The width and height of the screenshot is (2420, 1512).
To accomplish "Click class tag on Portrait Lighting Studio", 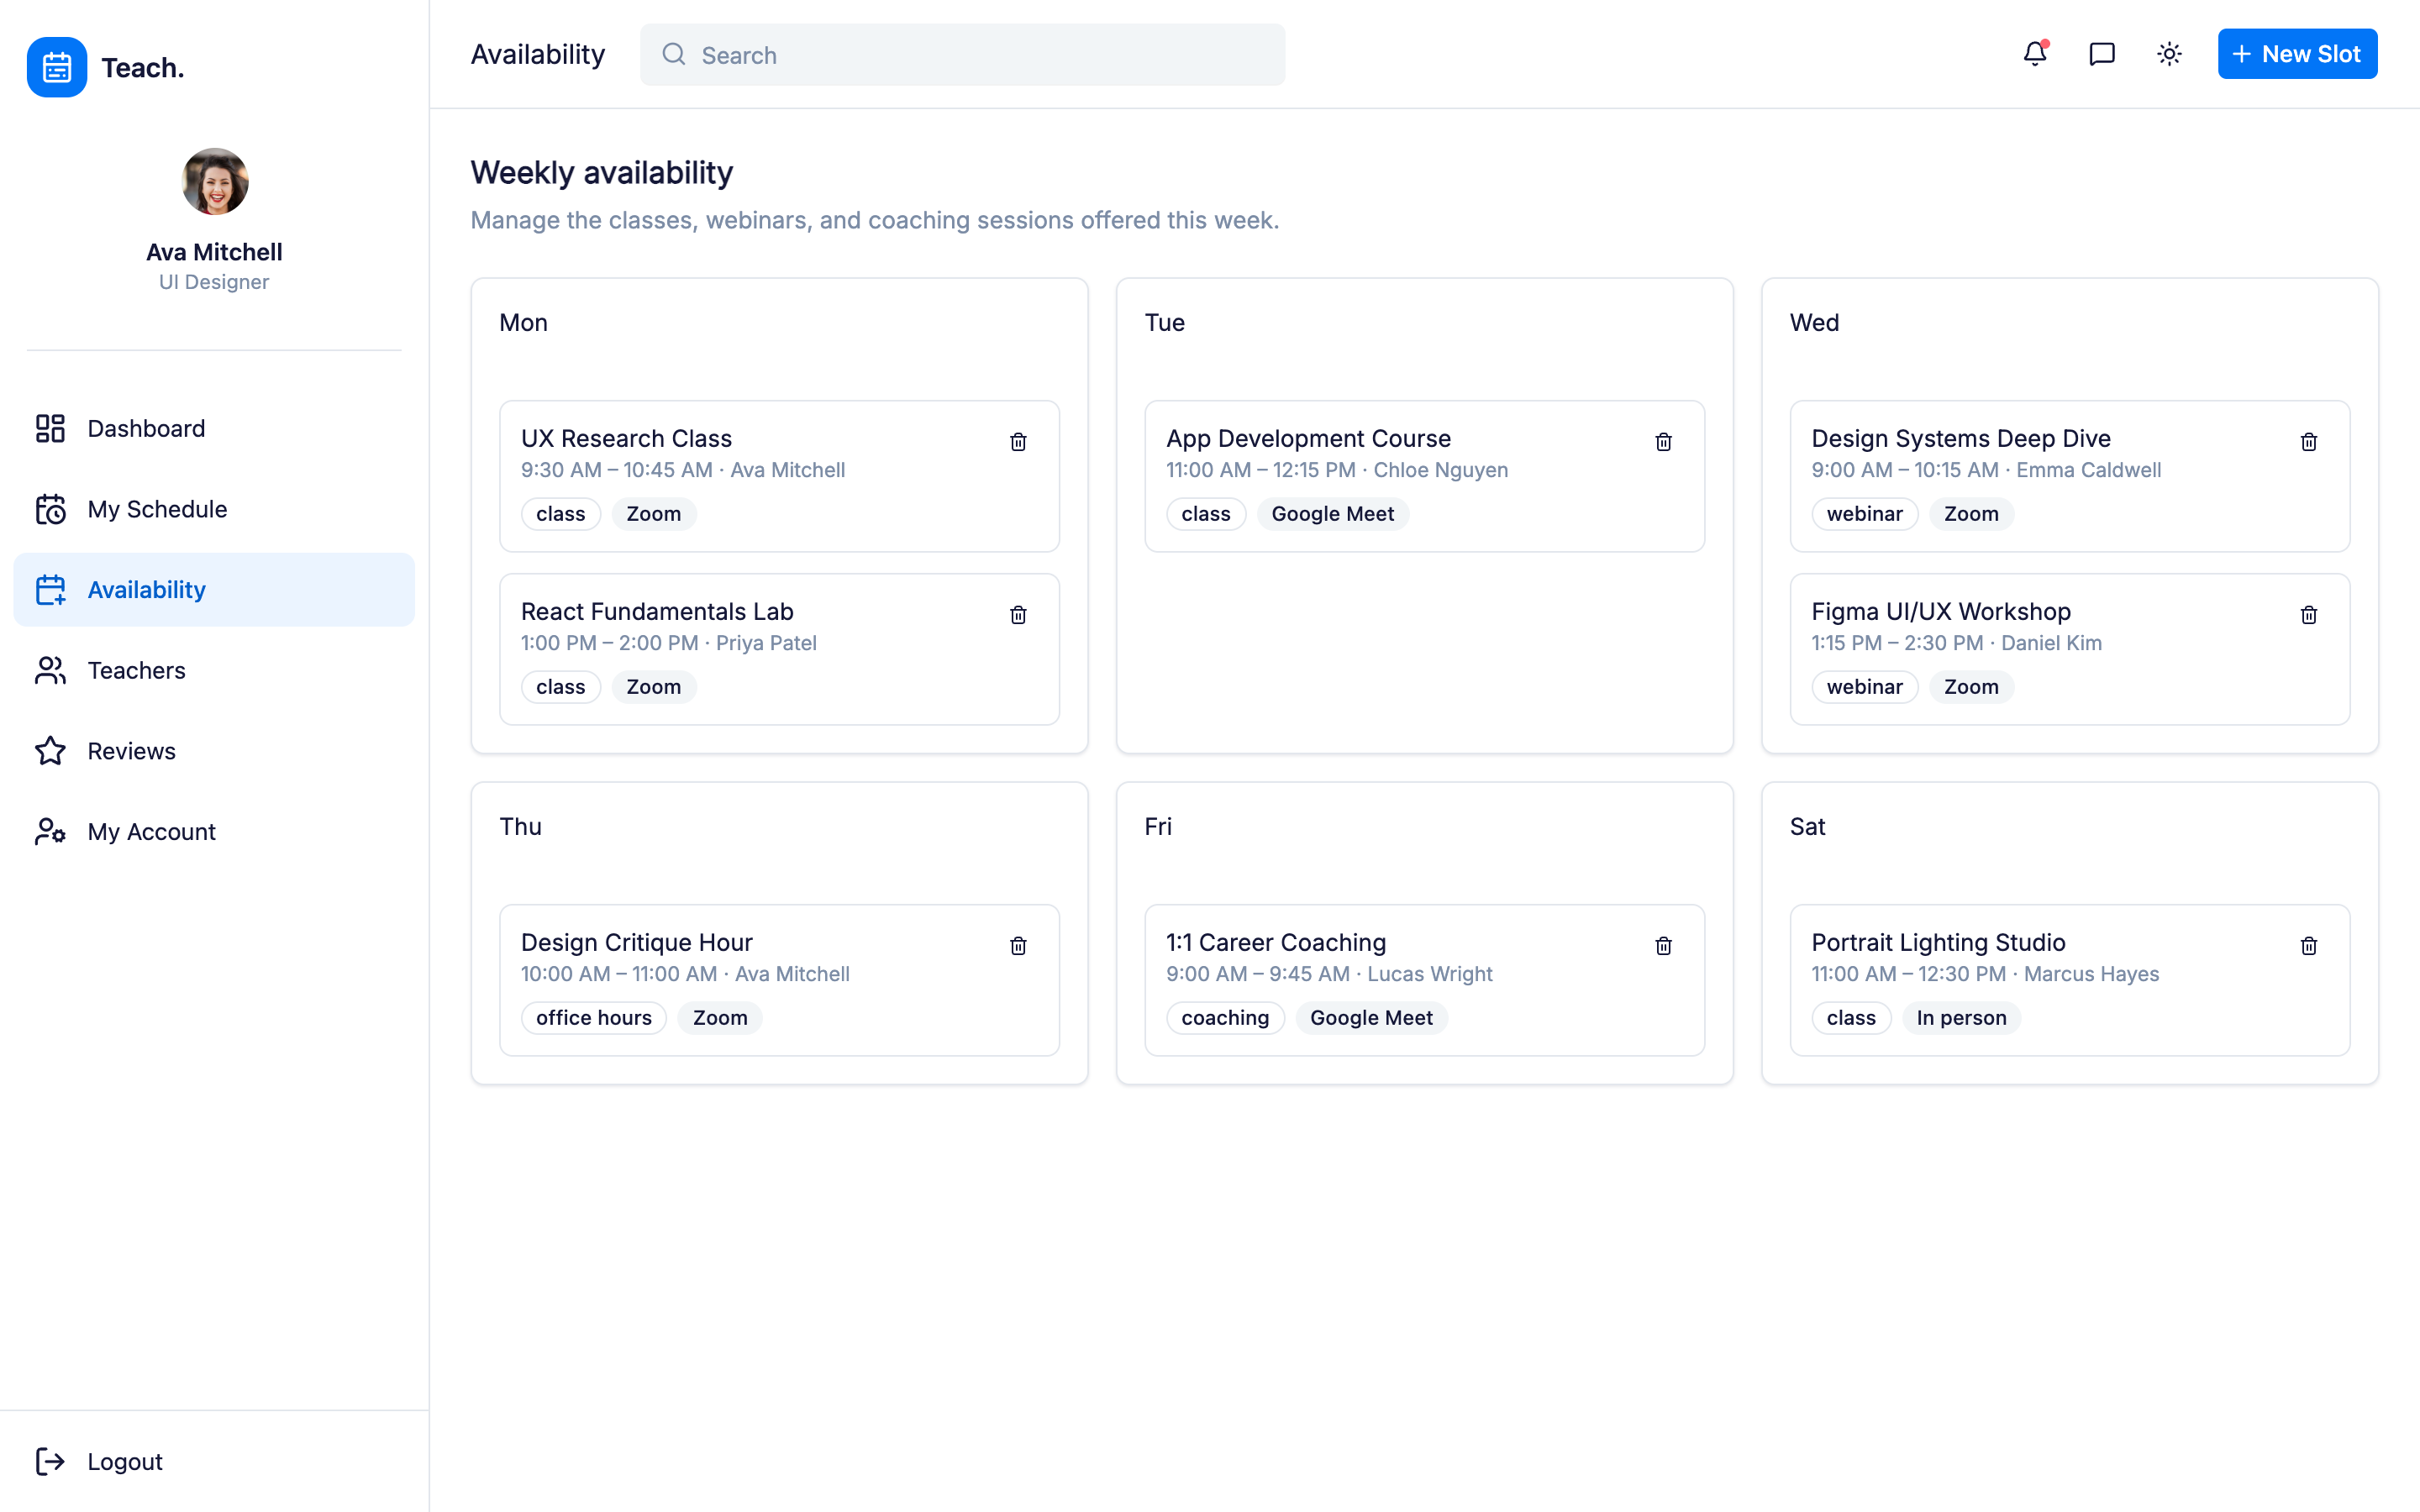I will tap(1851, 1017).
